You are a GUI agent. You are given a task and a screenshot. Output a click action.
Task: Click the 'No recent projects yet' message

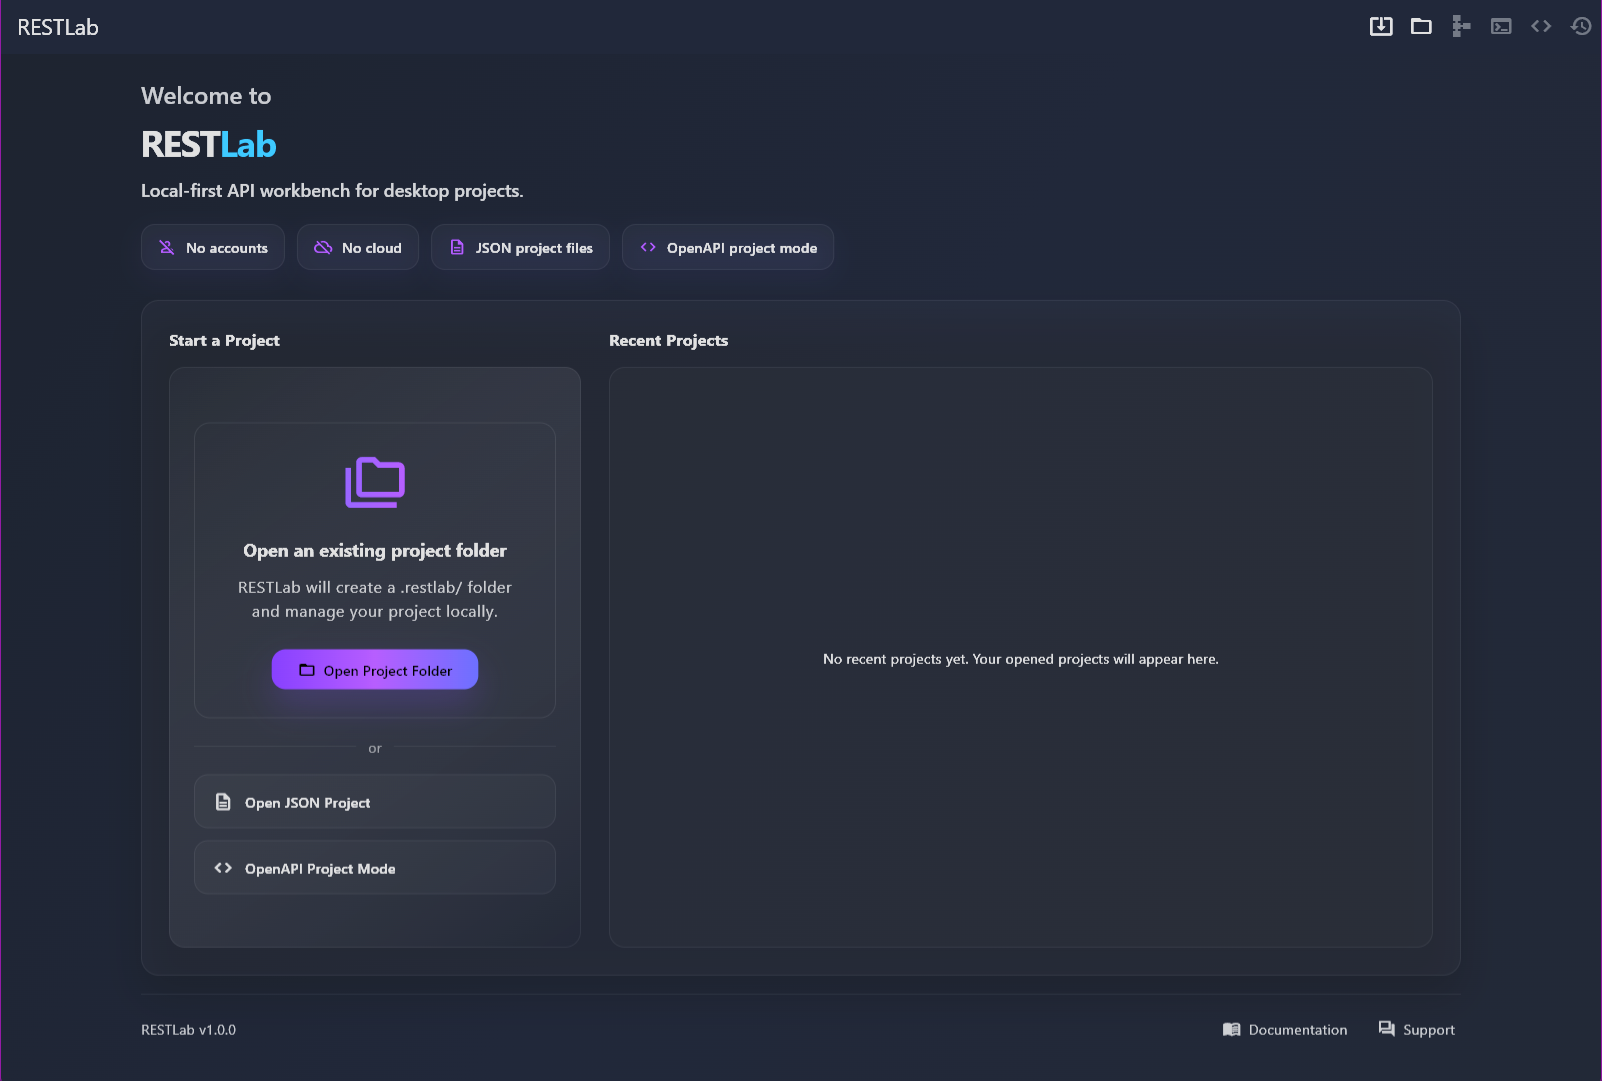tap(1021, 659)
